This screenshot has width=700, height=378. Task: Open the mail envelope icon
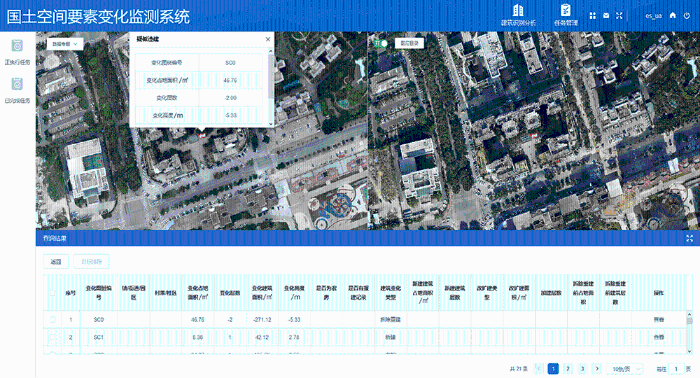[606, 16]
